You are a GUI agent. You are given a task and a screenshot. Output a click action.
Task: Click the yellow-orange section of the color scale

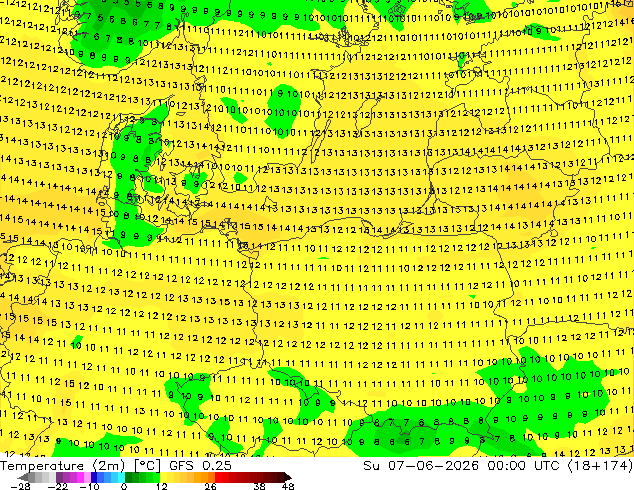click(x=188, y=477)
